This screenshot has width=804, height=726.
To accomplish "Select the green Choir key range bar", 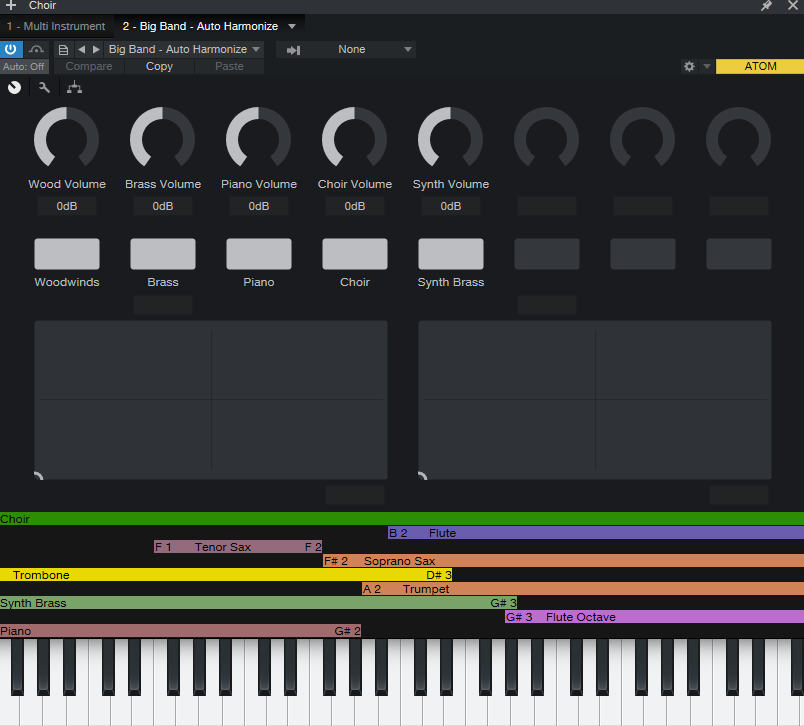I will pos(402,519).
